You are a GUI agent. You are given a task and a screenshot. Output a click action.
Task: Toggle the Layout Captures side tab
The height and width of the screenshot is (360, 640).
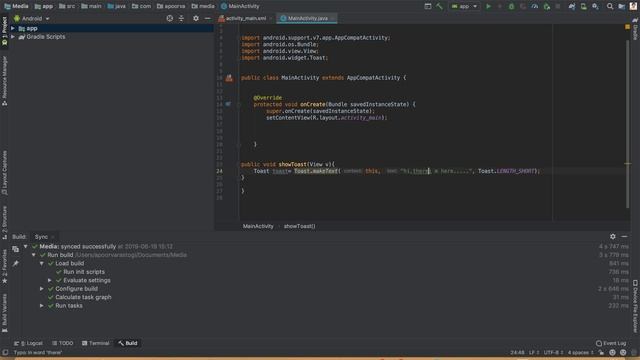[4, 173]
